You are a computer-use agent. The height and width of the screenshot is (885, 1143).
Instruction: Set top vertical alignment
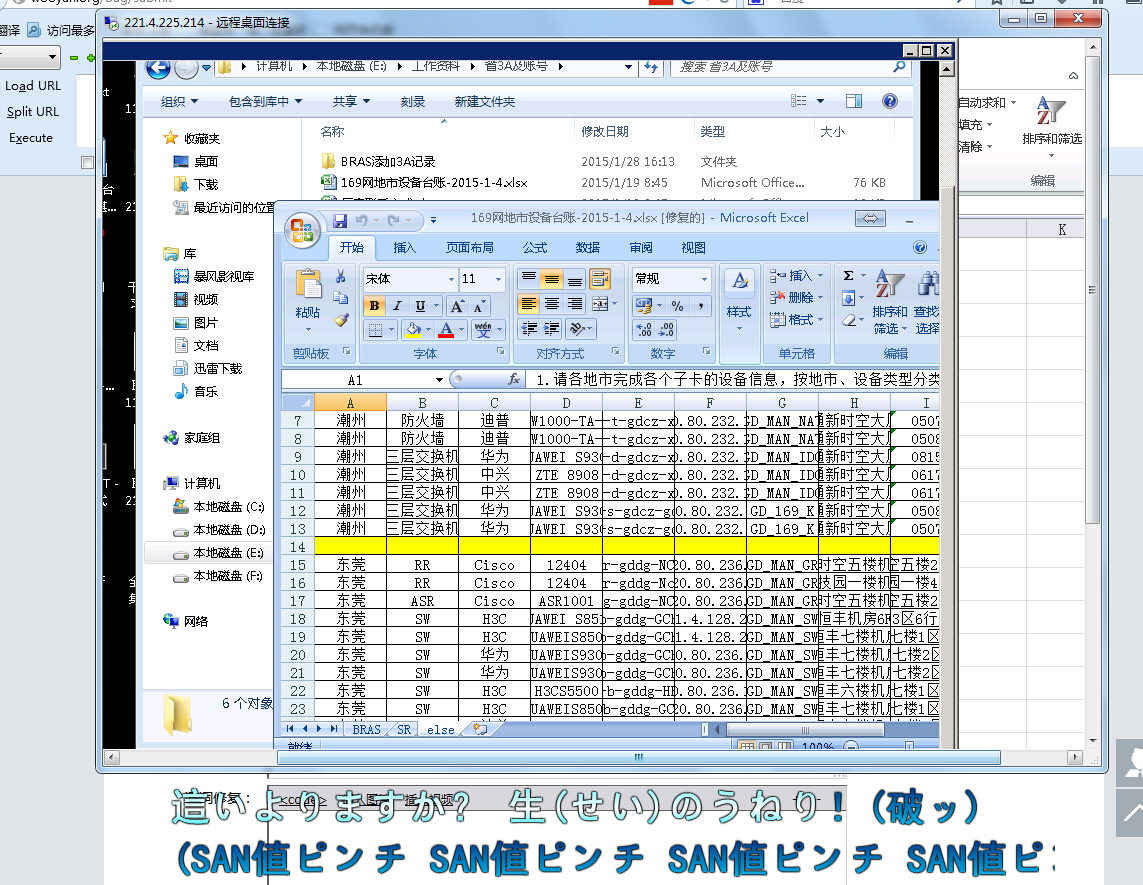pyautogui.click(x=528, y=278)
